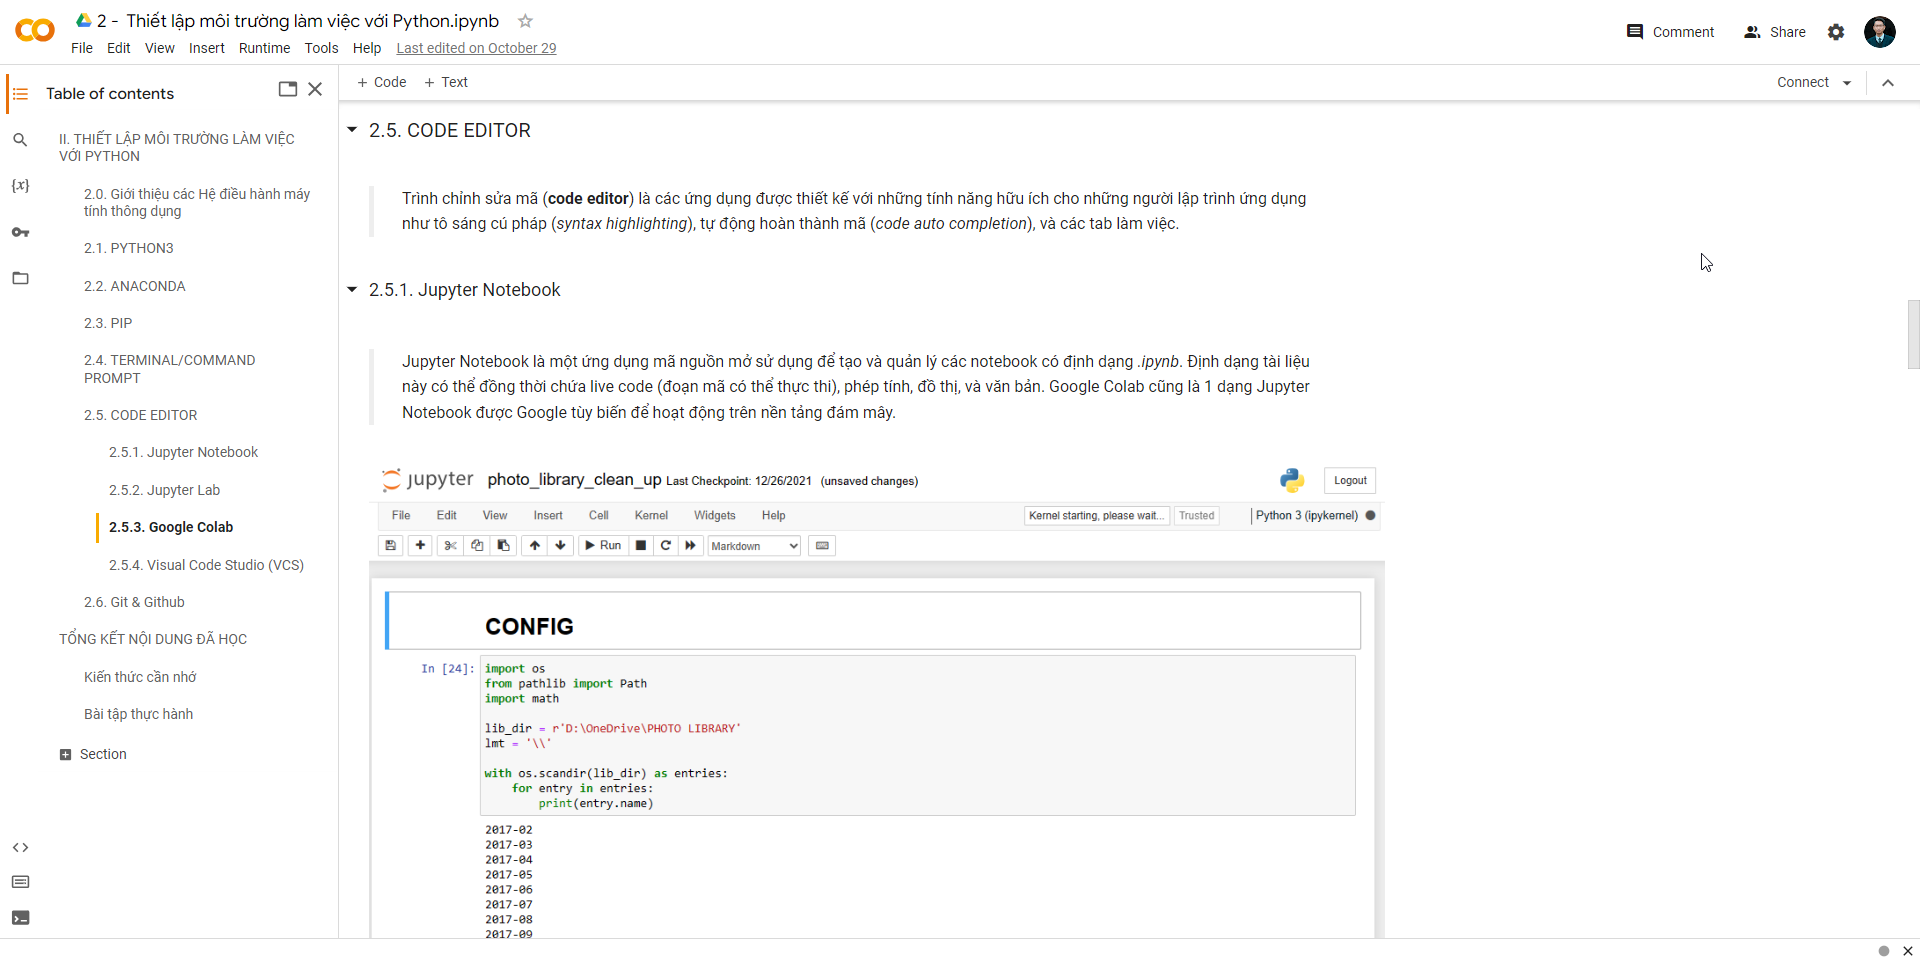1920x963 pixels.
Task: Open the Connect dropdown menu
Action: 1848,82
